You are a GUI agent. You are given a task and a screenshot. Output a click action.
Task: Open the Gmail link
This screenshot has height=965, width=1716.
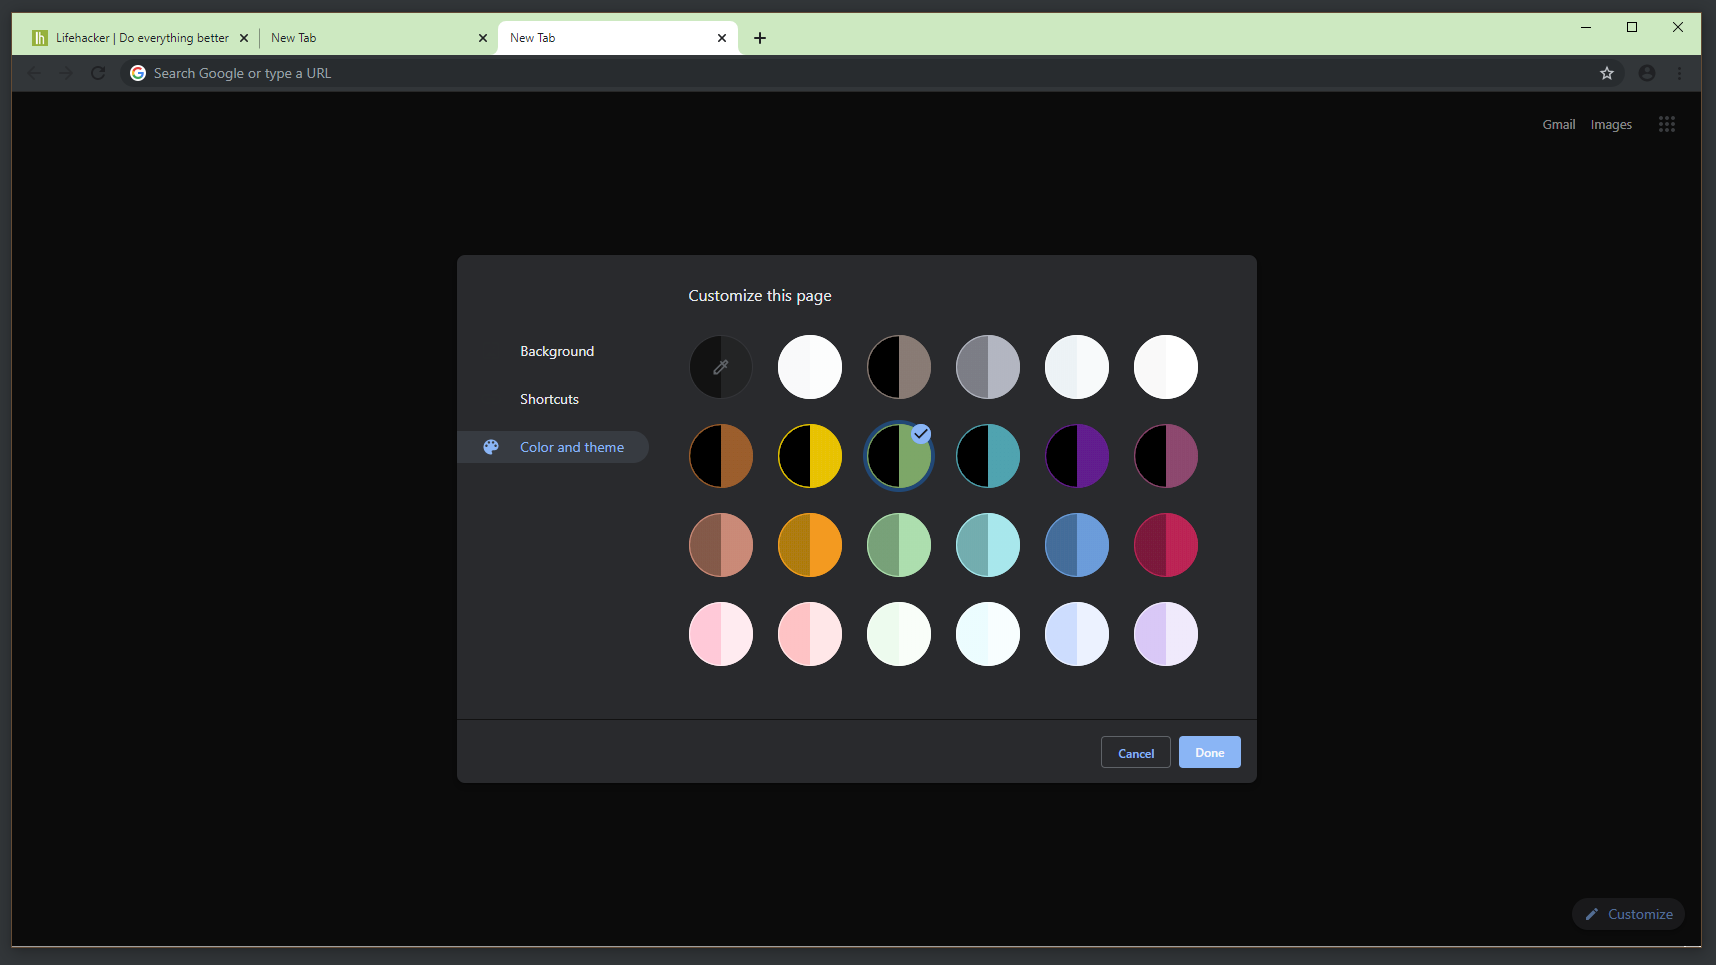[1559, 124]
